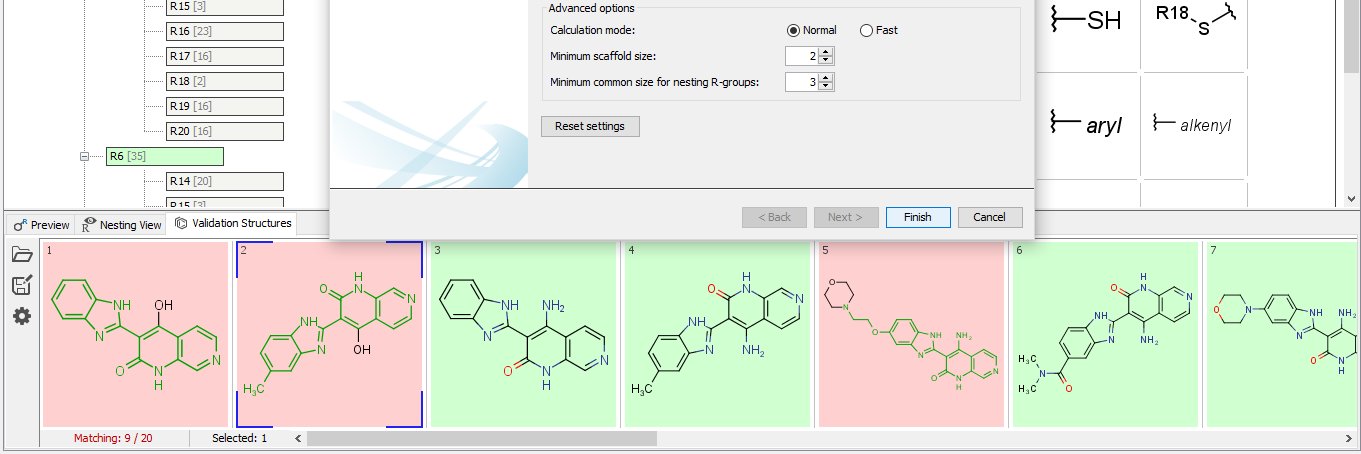
Task: Open validation settings gear icon
Action: [x=21, y=316]
